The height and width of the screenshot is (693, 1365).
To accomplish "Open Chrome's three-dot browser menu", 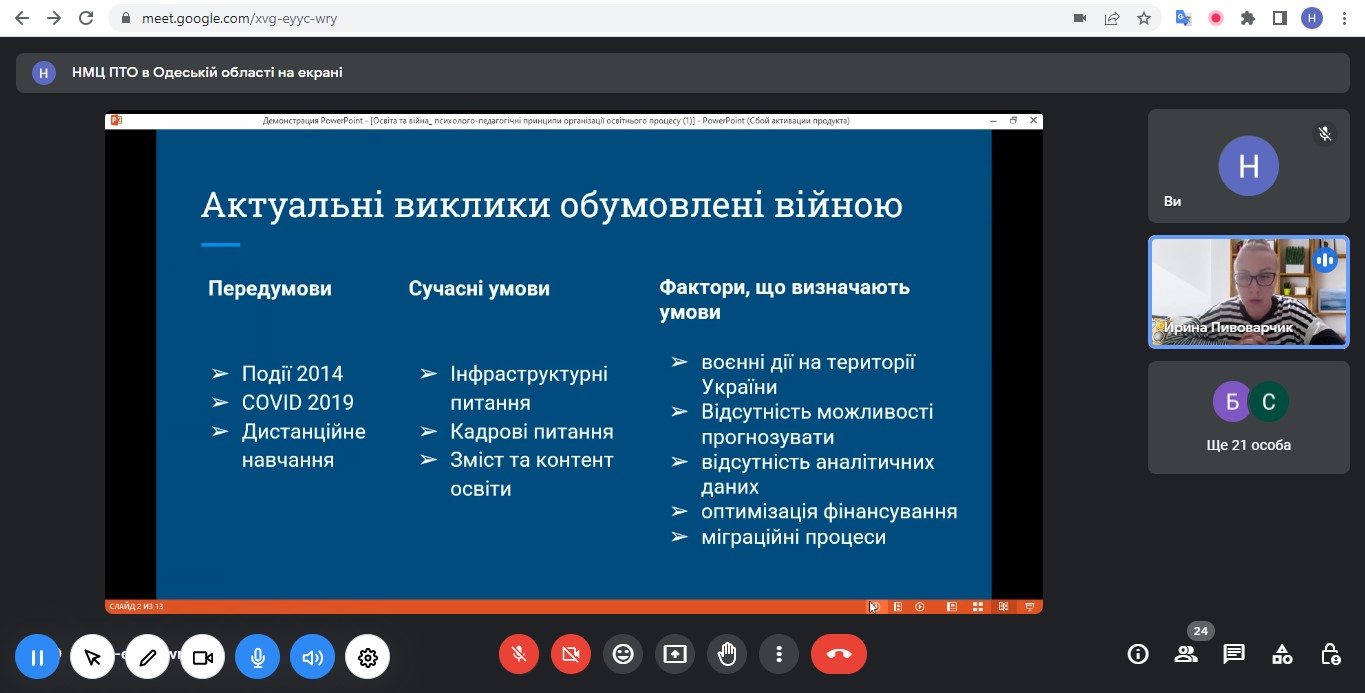I will coord(1344,18).
